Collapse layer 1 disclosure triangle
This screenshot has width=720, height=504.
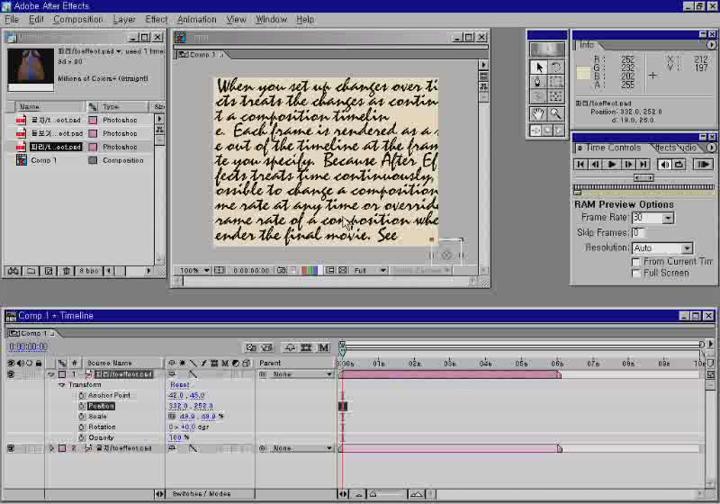click(x=51, y=375)
